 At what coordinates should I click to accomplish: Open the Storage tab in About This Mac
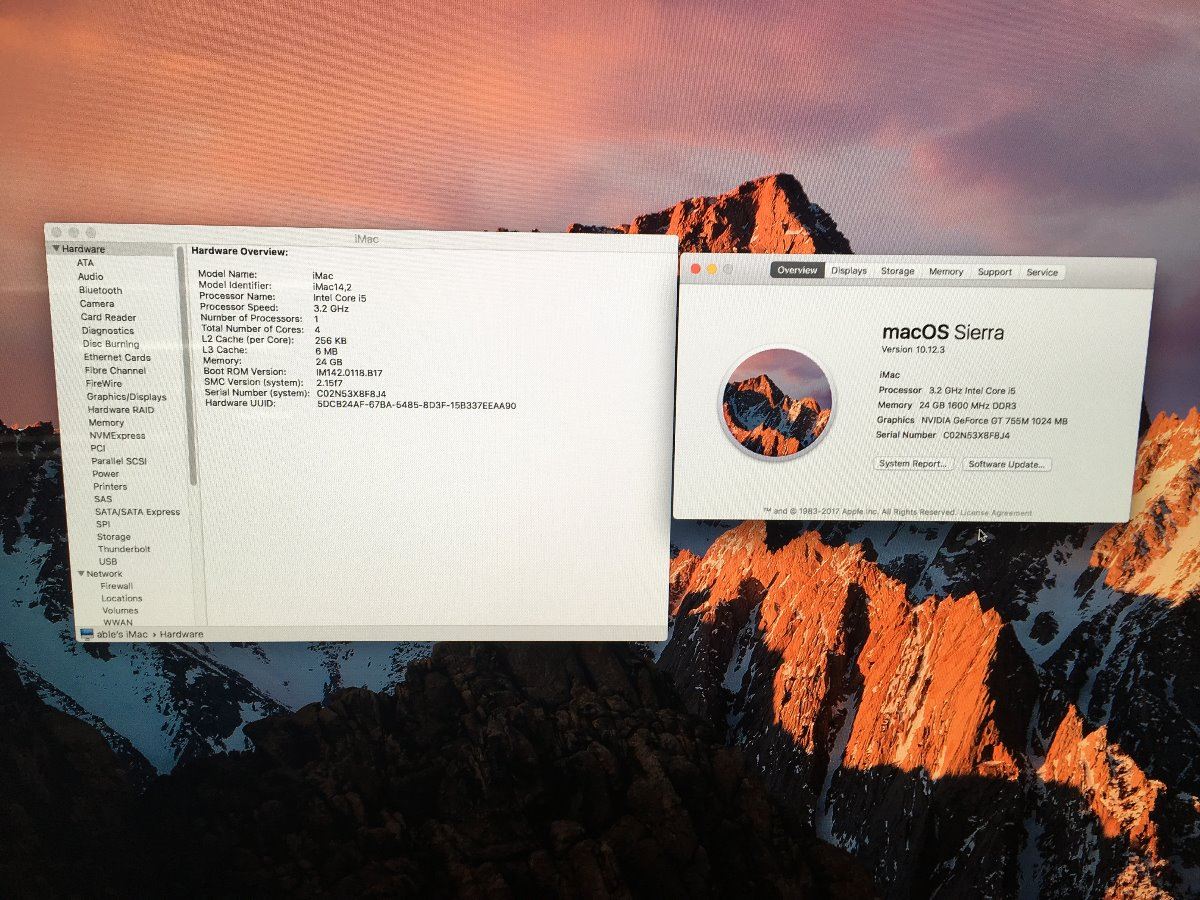pos(897,271)
